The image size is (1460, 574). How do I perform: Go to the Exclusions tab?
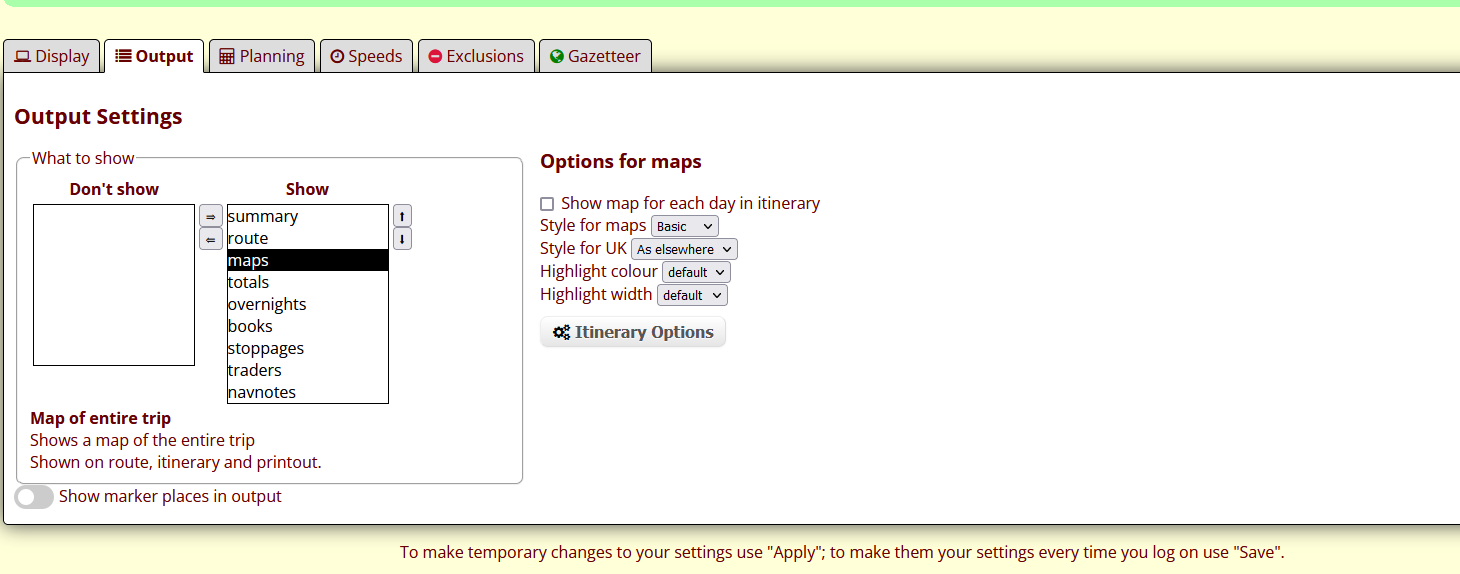tap(476, 56)
